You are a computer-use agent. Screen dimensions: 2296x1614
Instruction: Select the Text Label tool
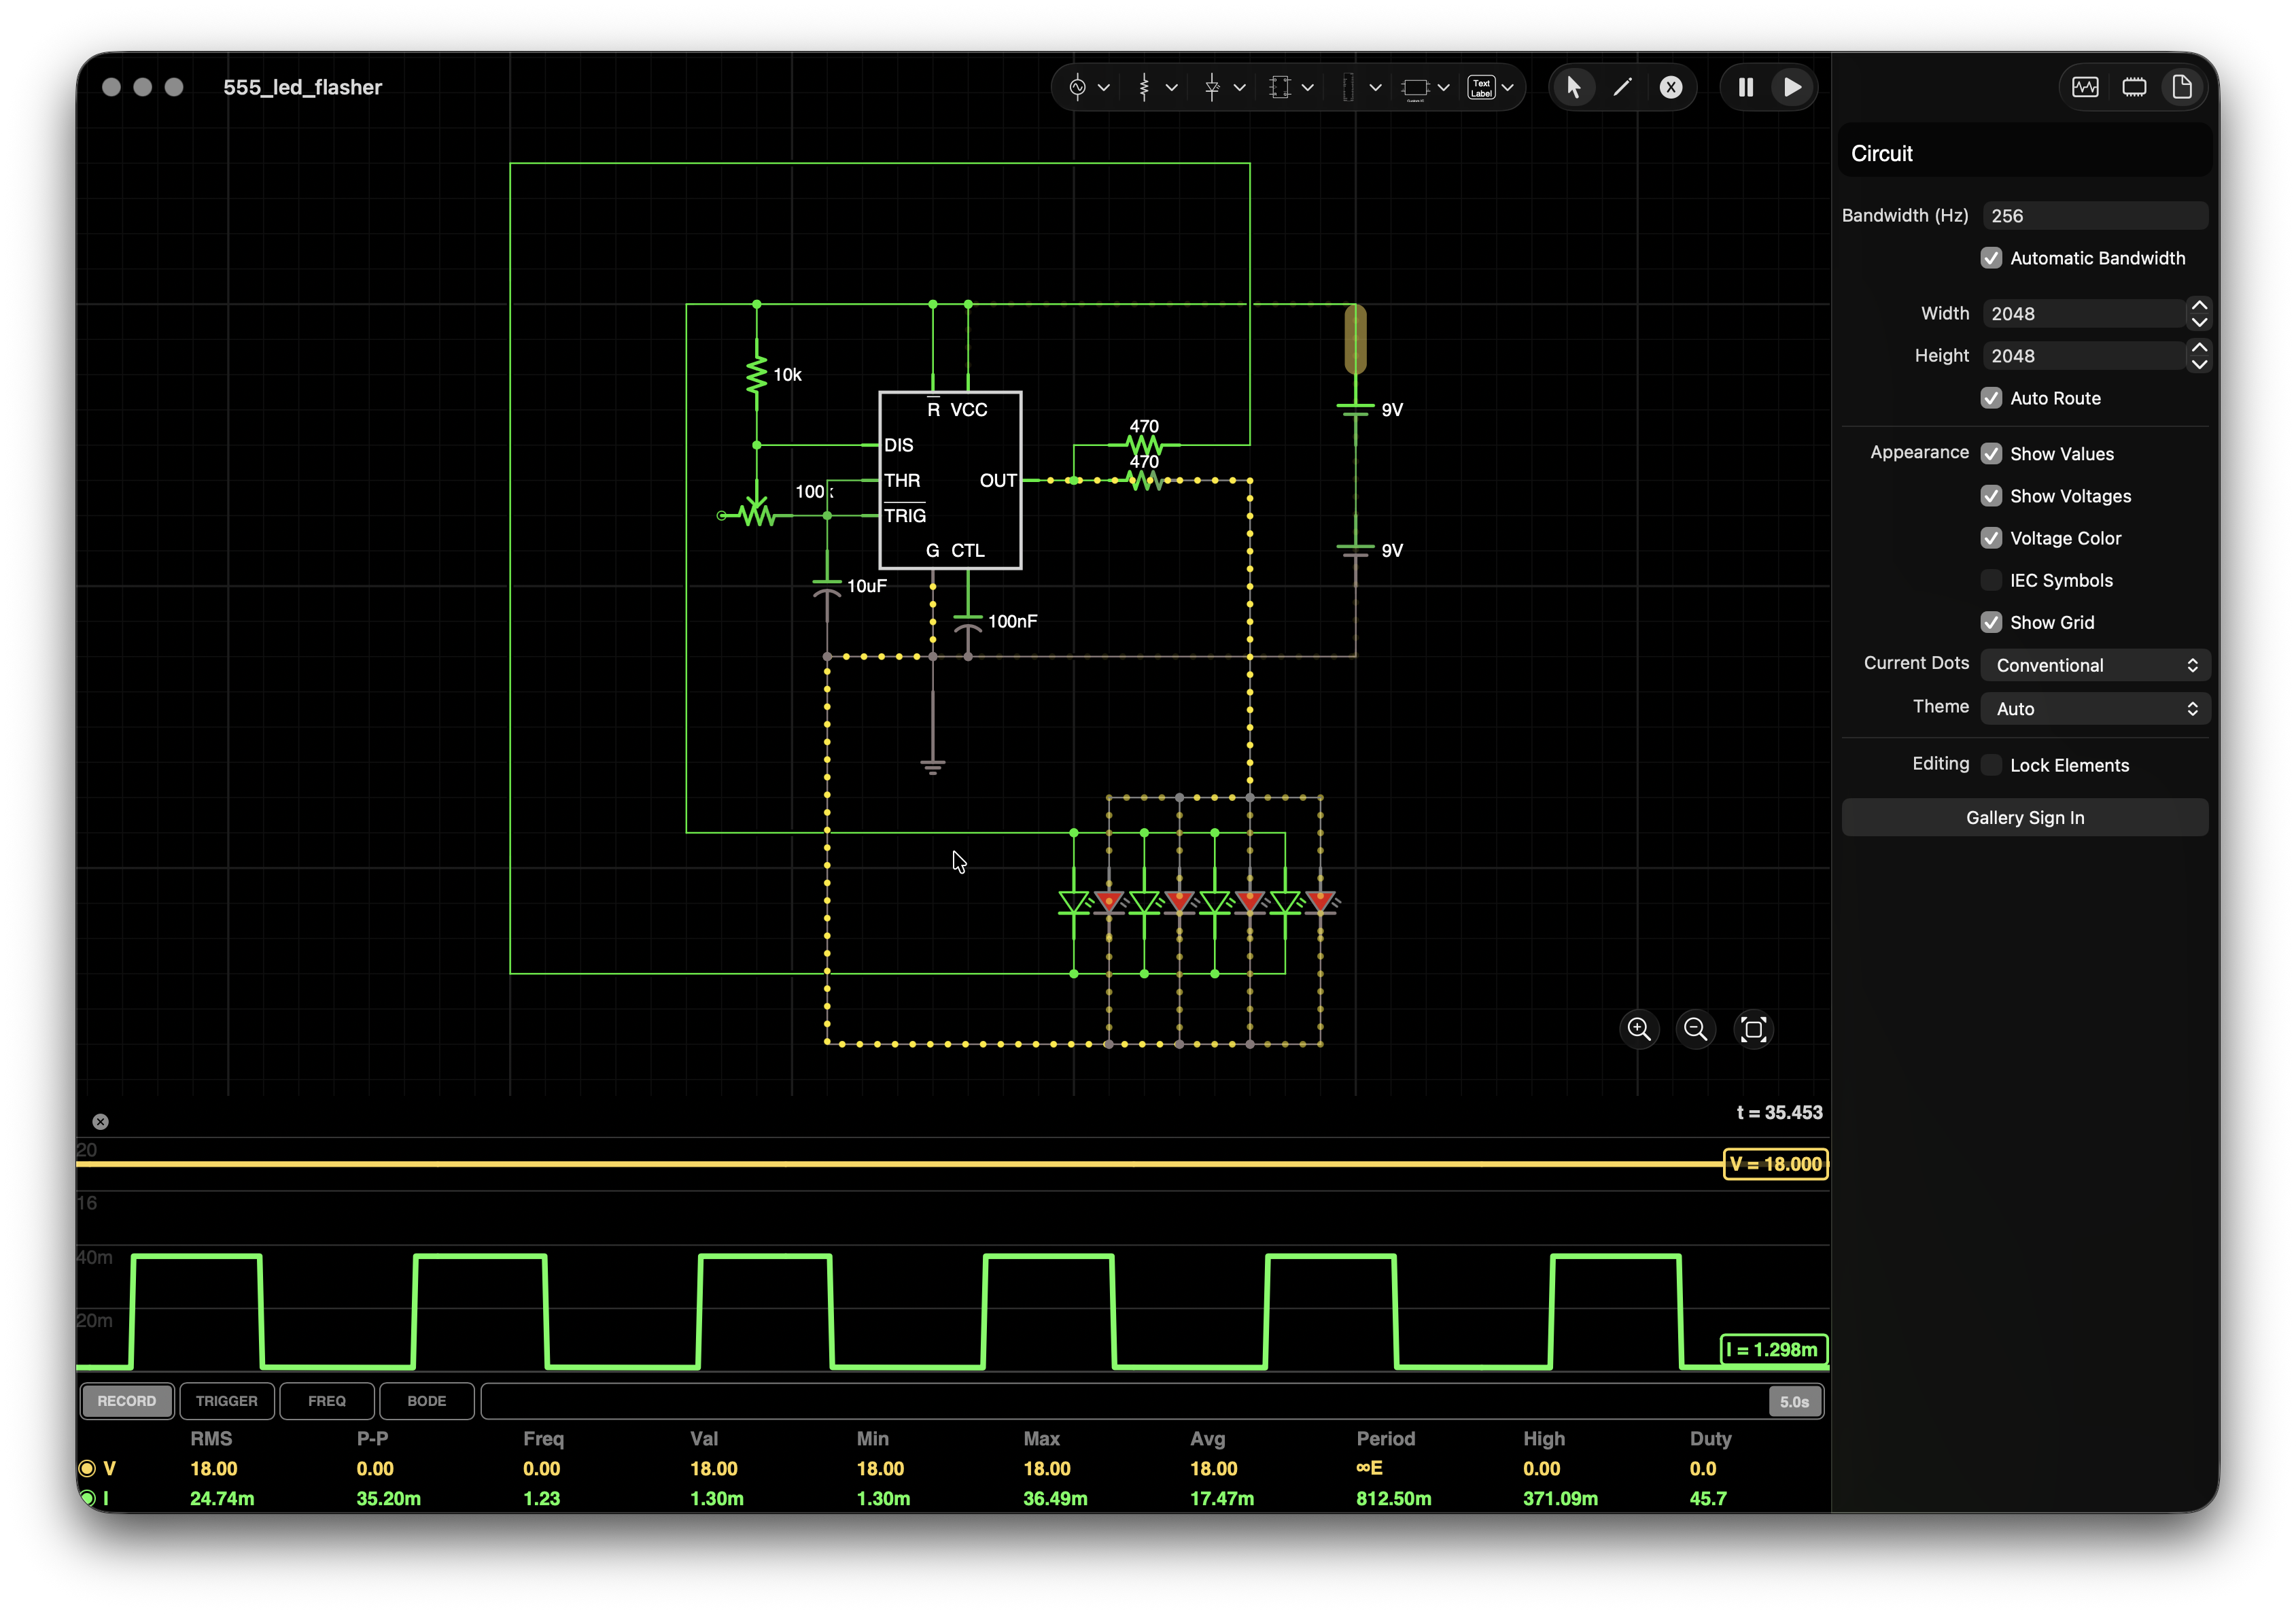pos(1481,87)
